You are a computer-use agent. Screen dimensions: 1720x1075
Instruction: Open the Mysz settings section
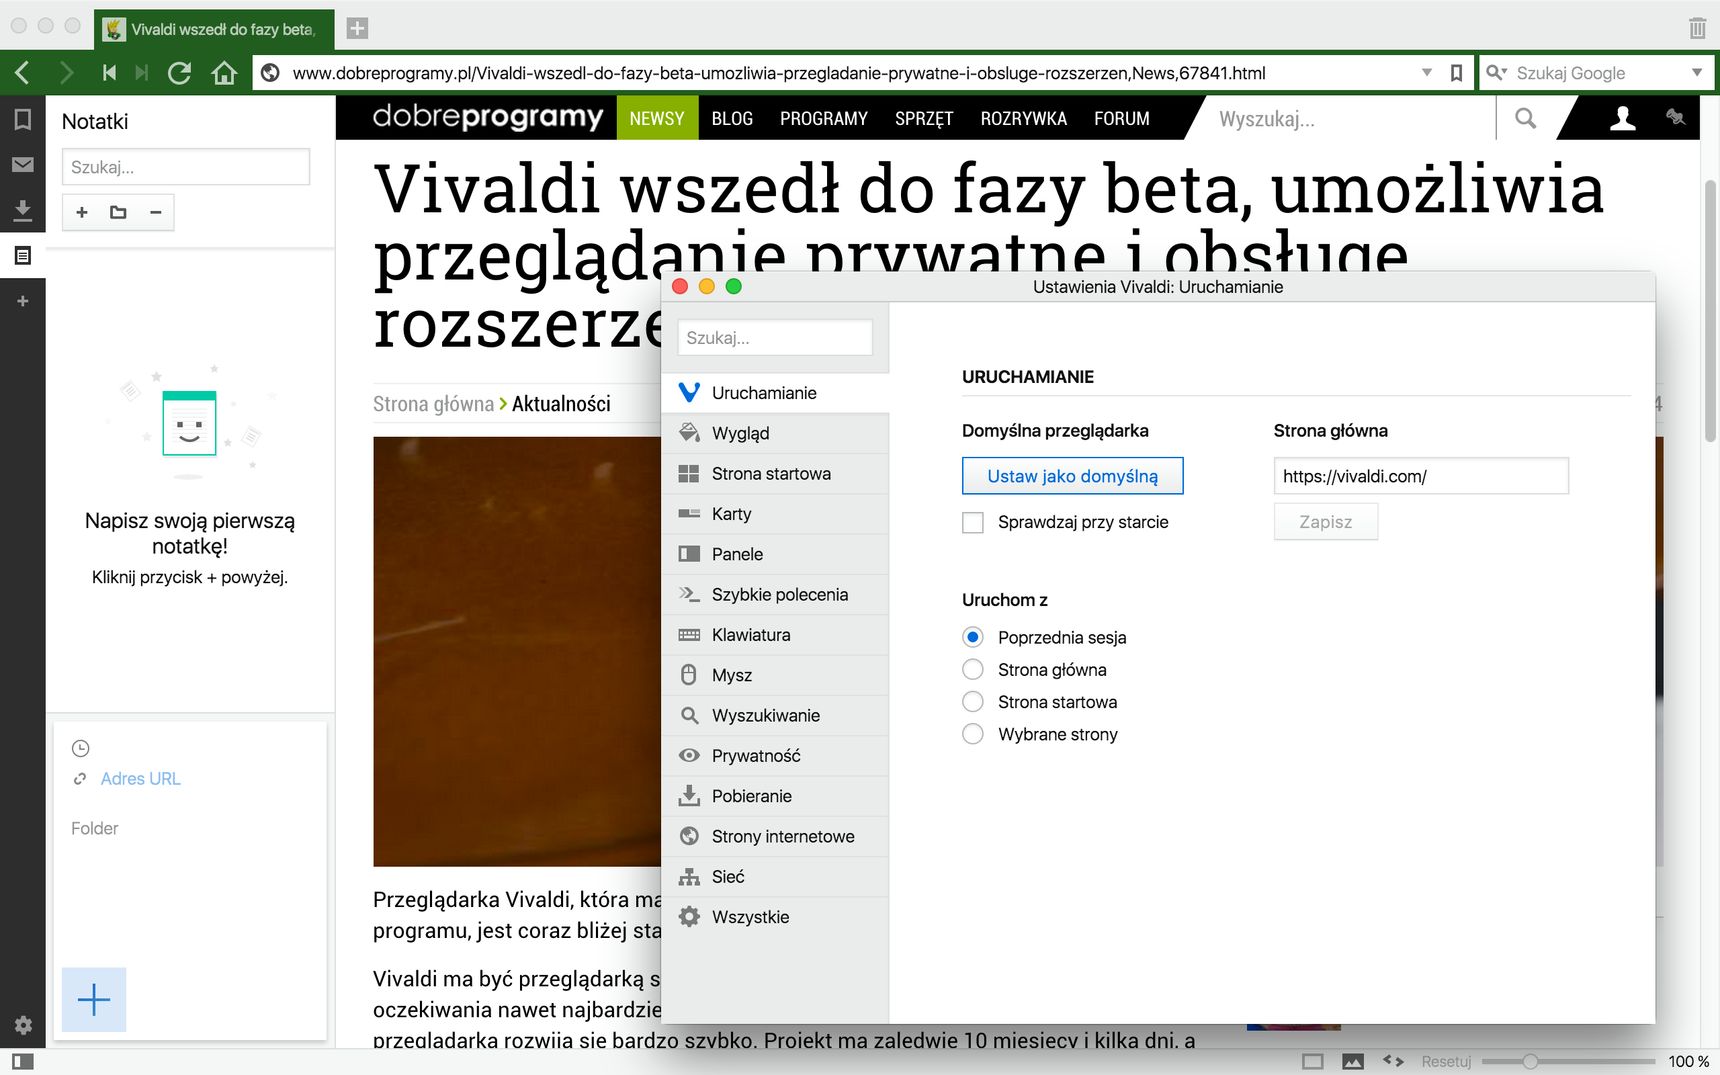pyautogui.click(x=775, y=675)
